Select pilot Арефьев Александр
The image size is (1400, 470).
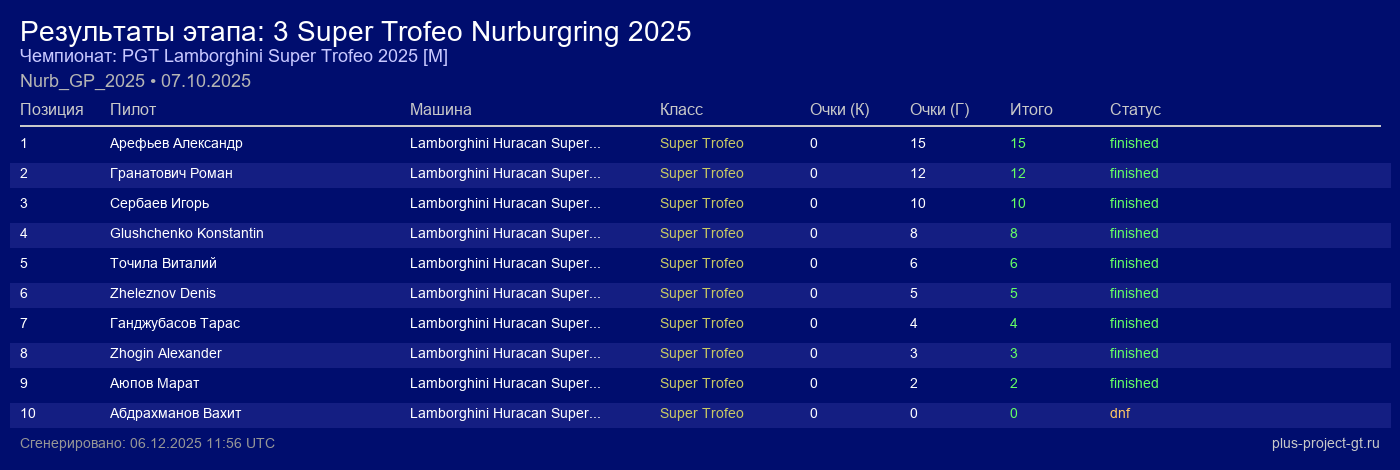click(x=176, y=143)
